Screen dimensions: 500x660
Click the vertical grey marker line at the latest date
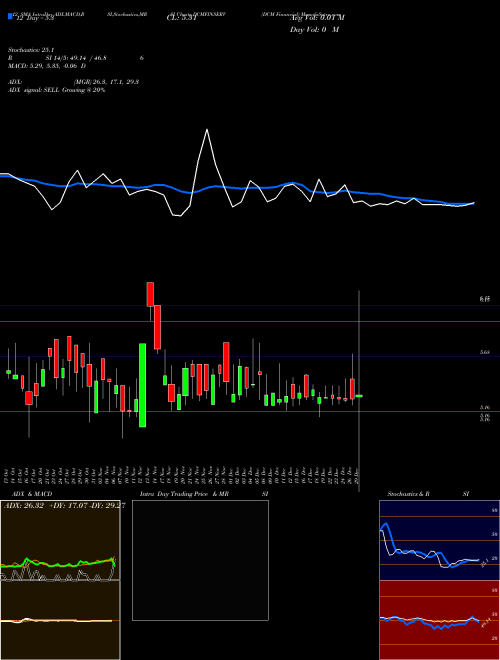click(x=359, y=391)
